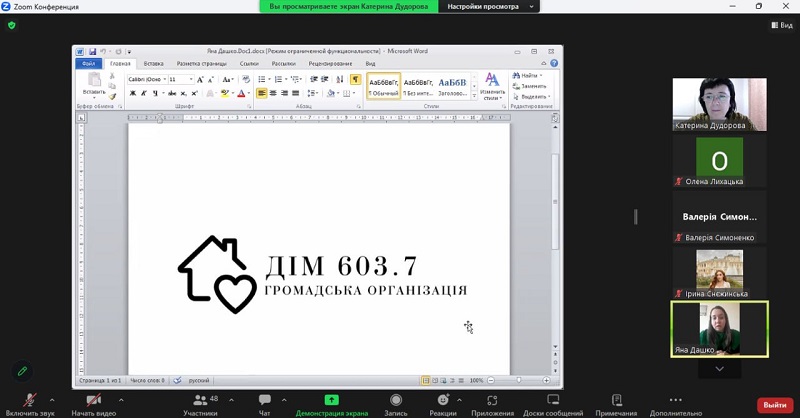Open Примечания notes
Screen dimensions: 800x418
coord(616,405)
